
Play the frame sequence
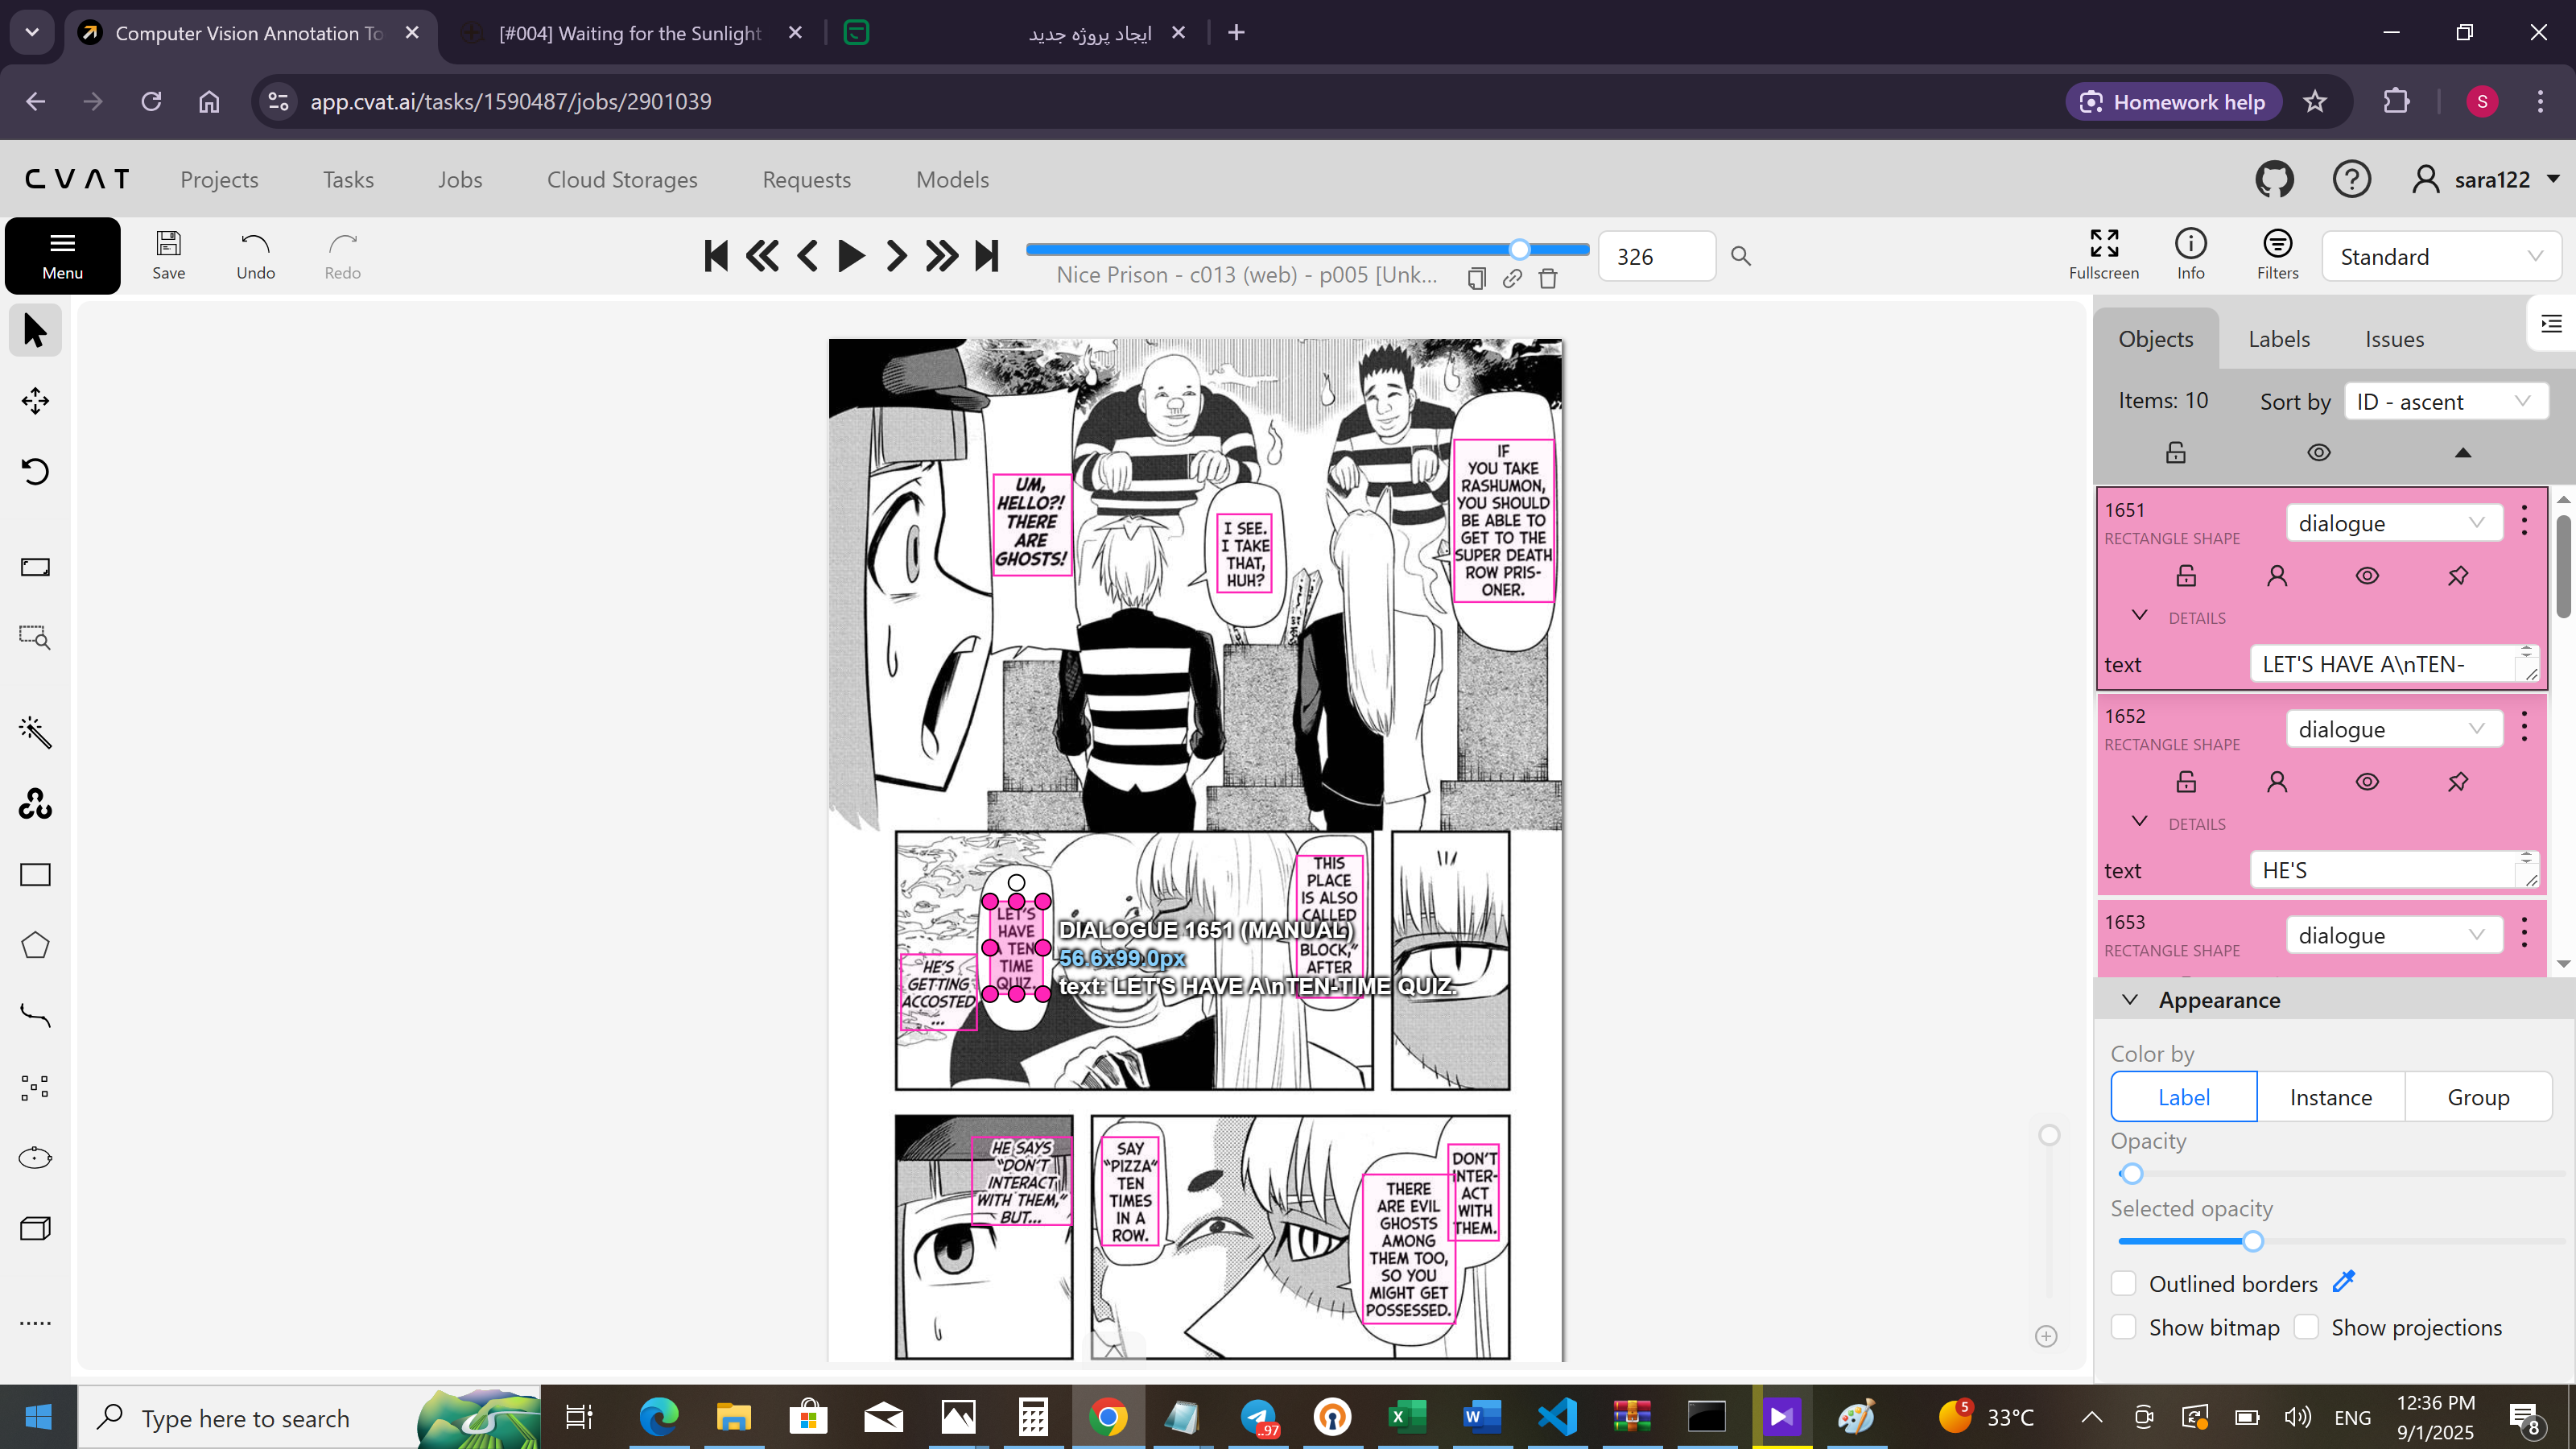point(851,256)
